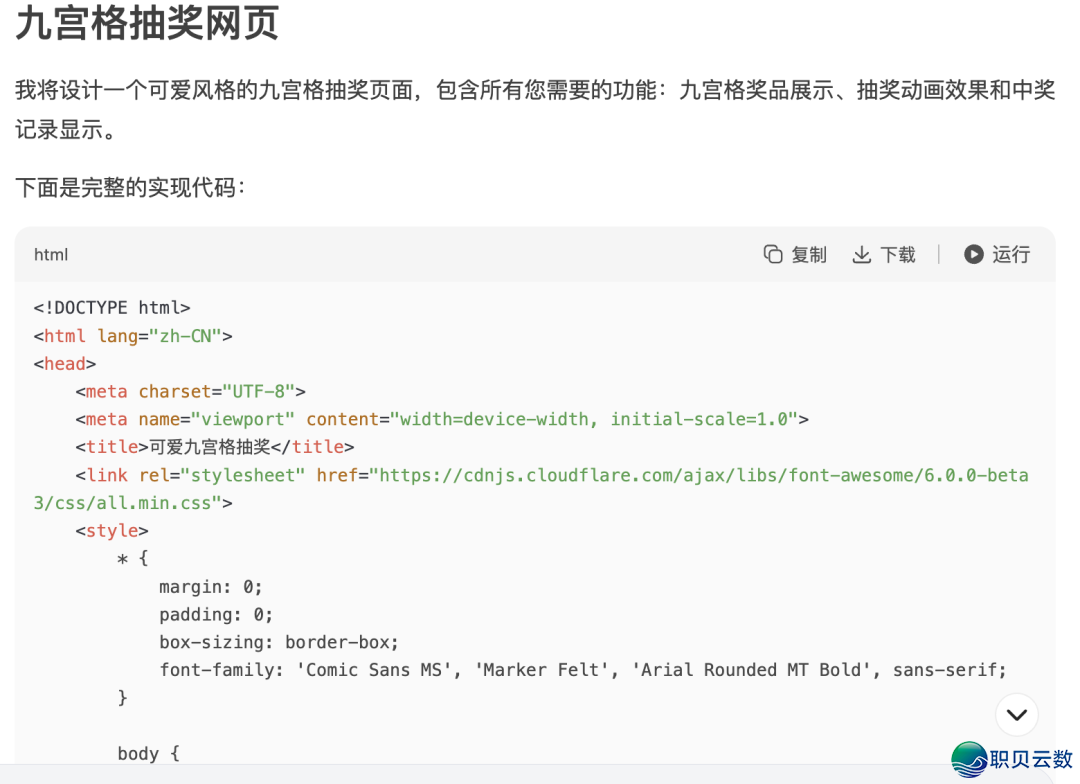The height and width of the screenshot is (784, 1080).
Task: Copy the code via the 复制 label
Action: pos(809,255)
